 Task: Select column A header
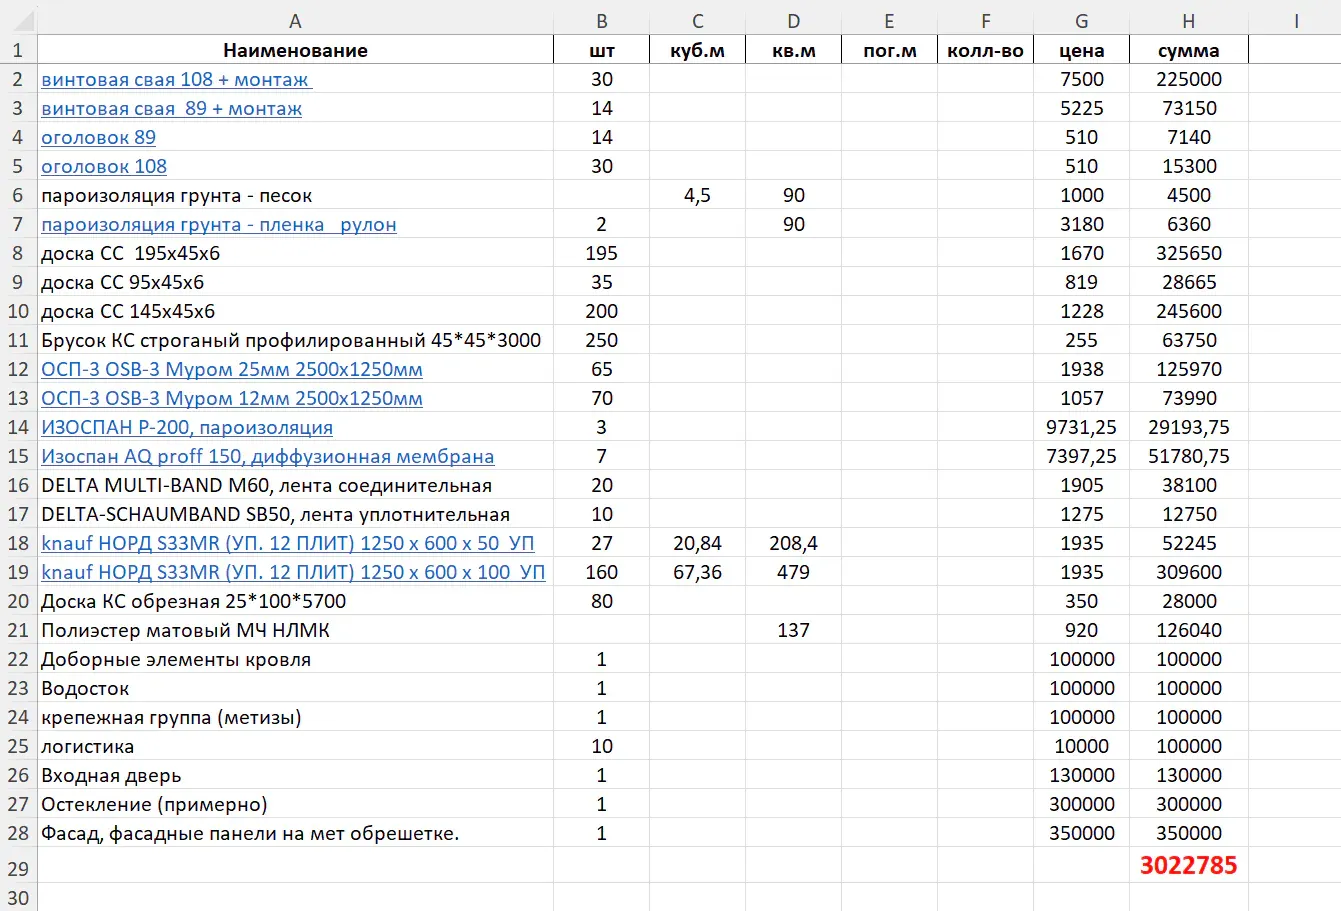[295, 21]
